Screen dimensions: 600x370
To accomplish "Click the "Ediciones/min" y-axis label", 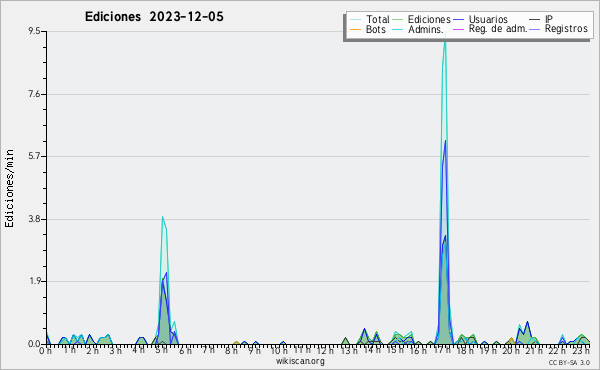I will coord(9,188).
